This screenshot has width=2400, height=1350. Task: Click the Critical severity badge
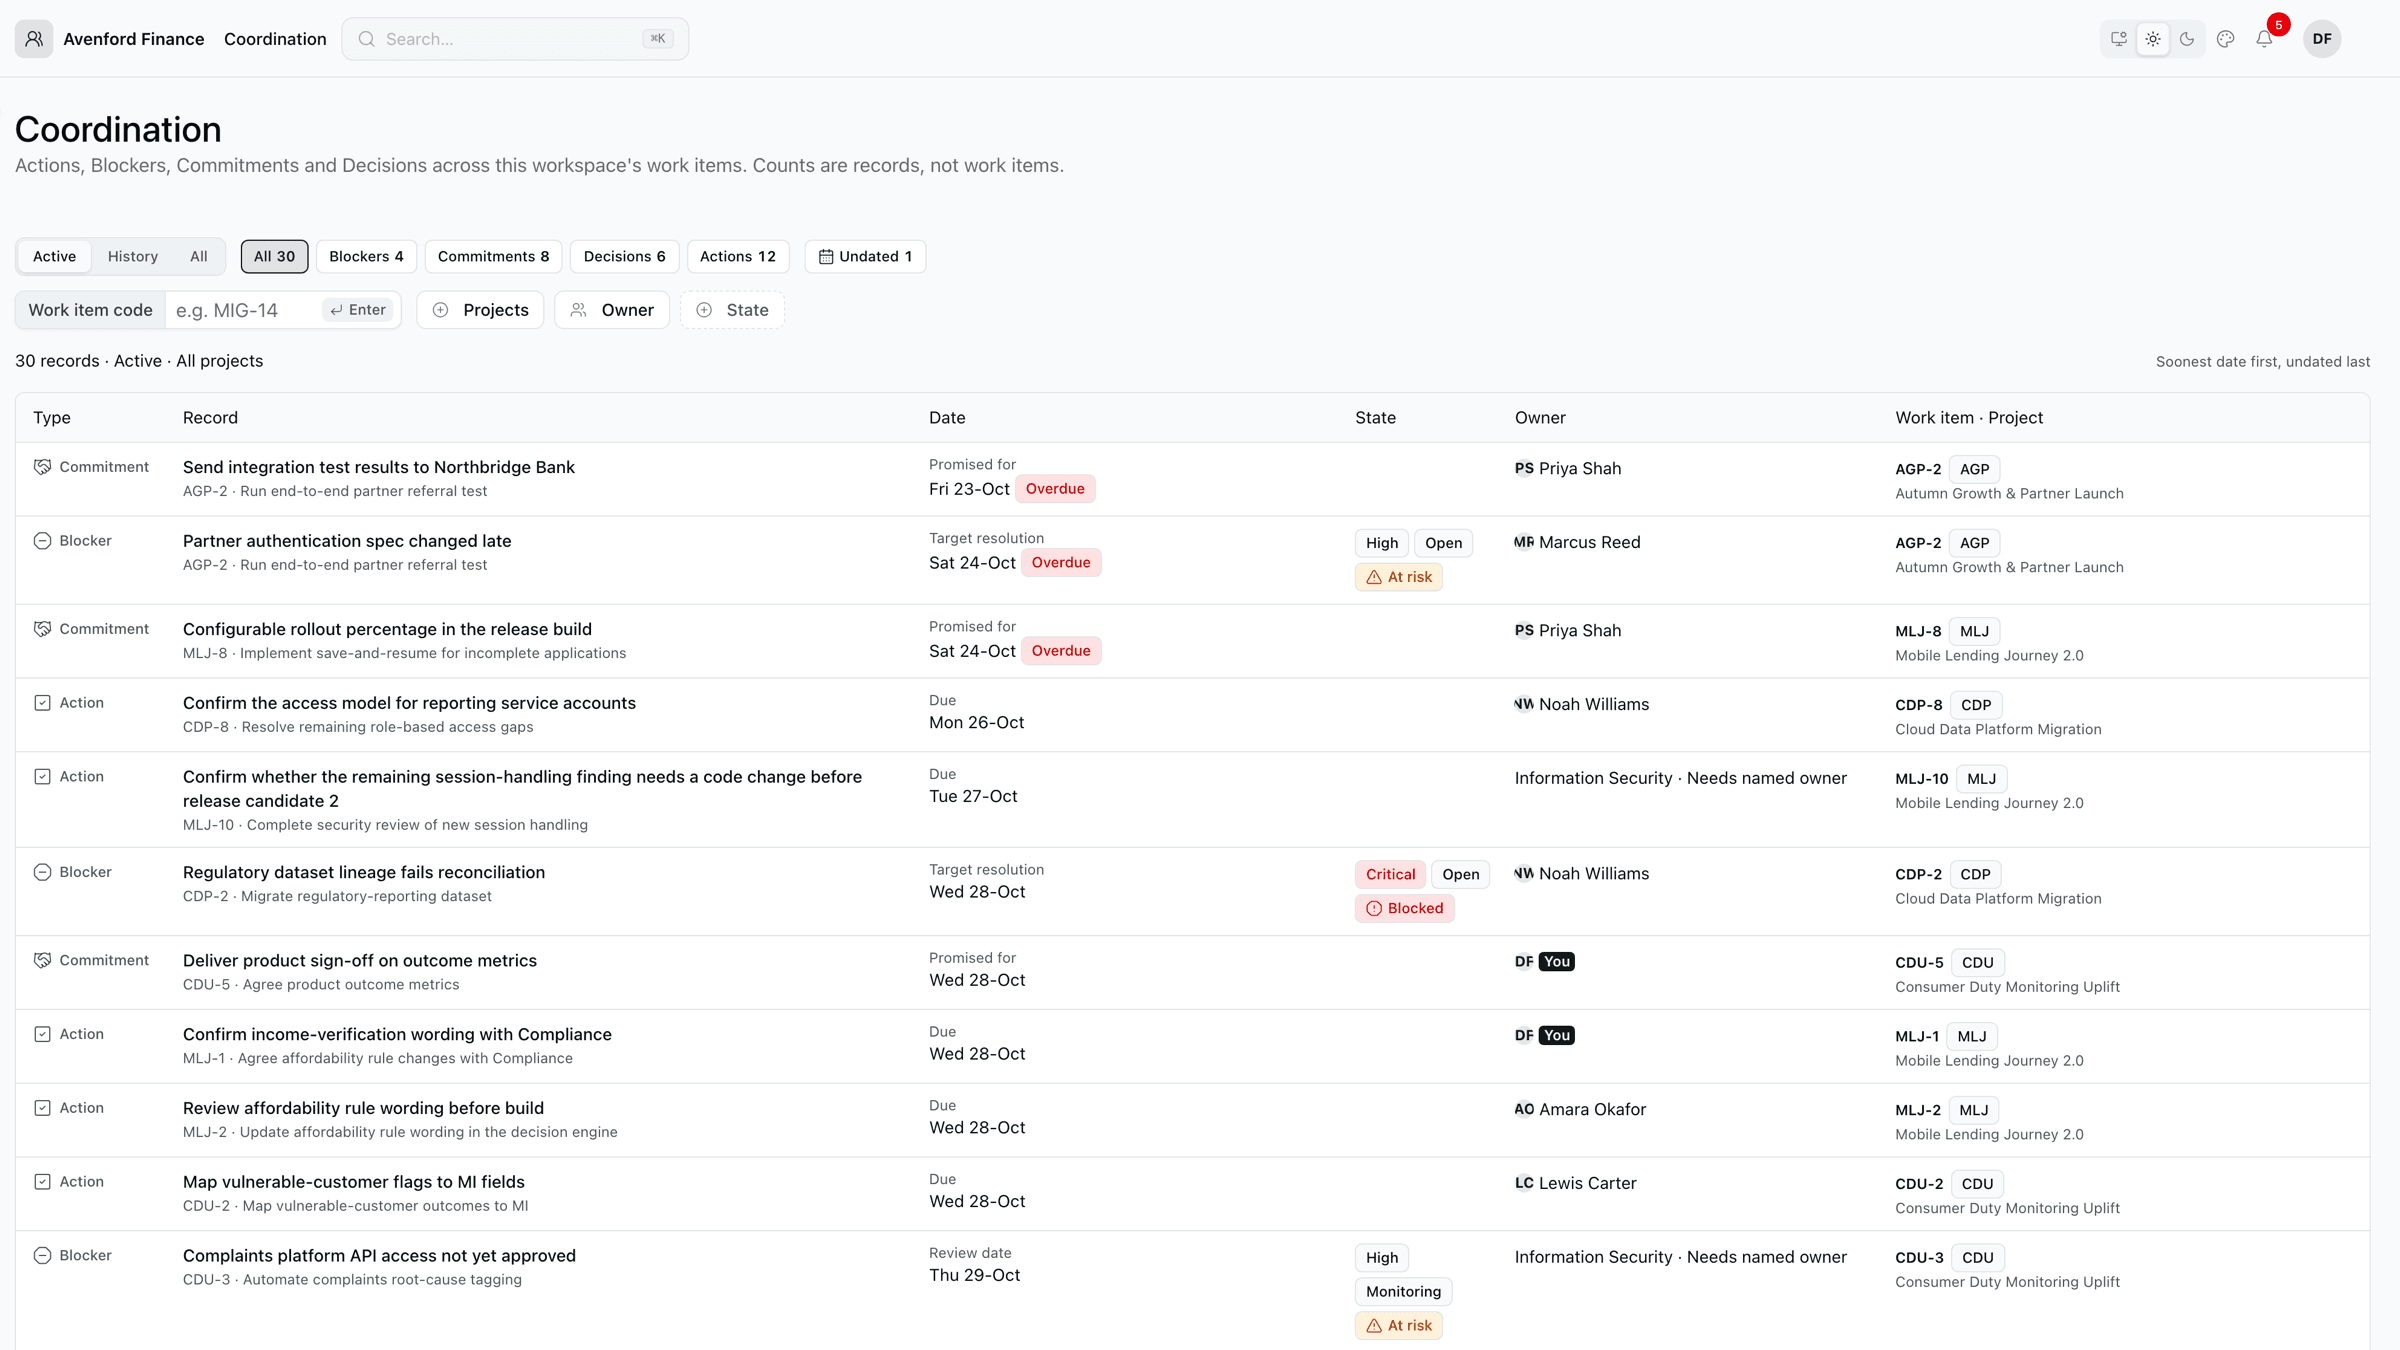point(1390,874)
